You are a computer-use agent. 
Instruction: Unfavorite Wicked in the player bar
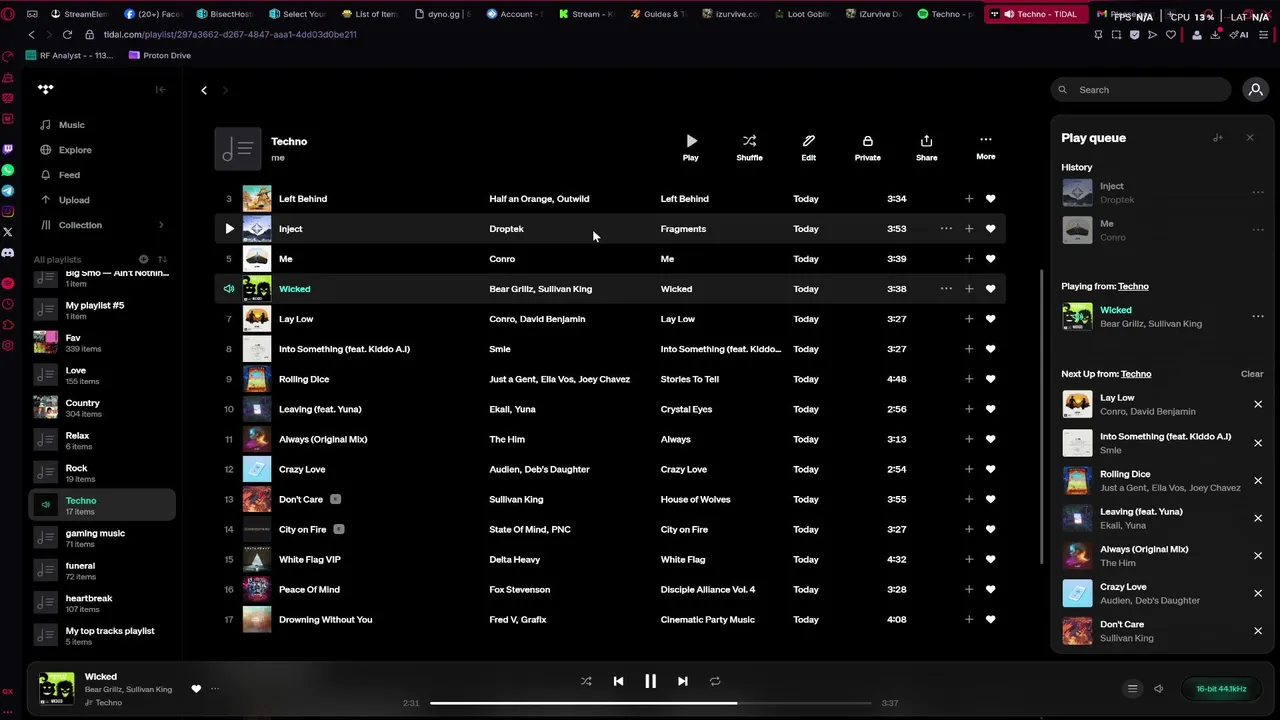tap(196, 689)
